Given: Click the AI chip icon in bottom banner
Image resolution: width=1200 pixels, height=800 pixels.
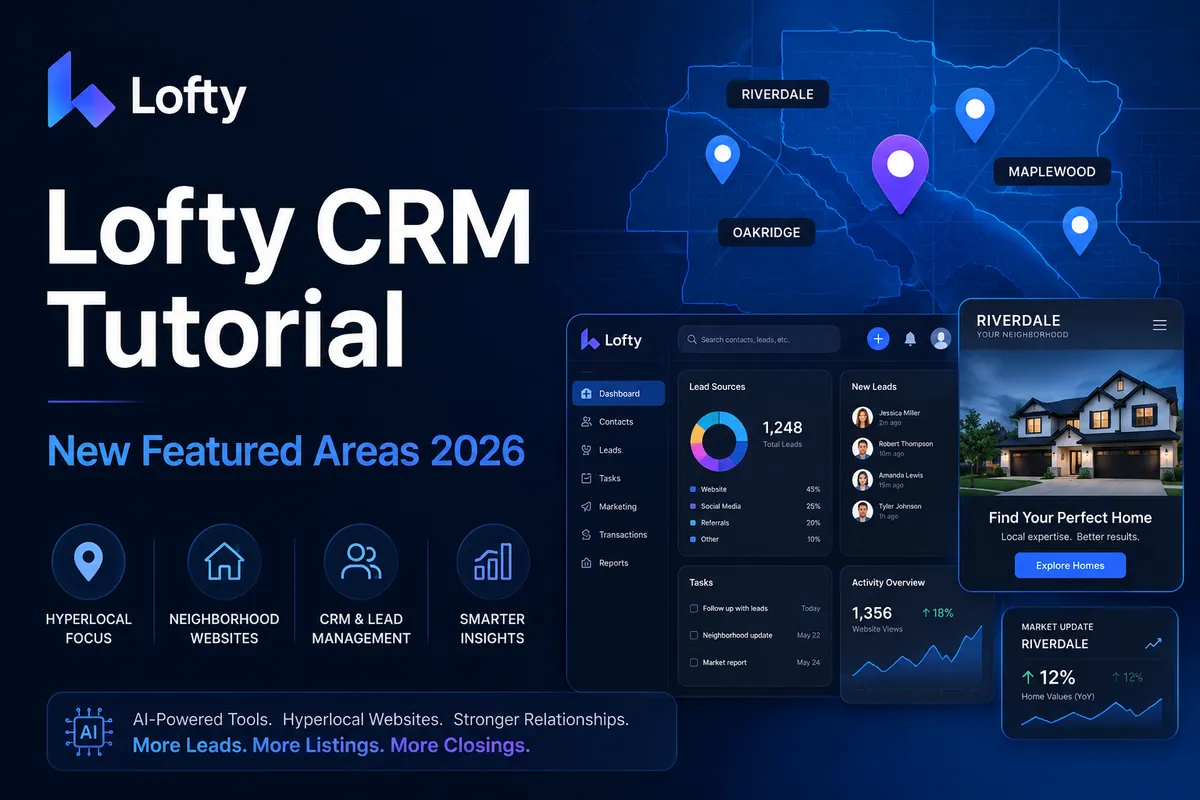Looking at the screenshot, I should coord(89,732).
